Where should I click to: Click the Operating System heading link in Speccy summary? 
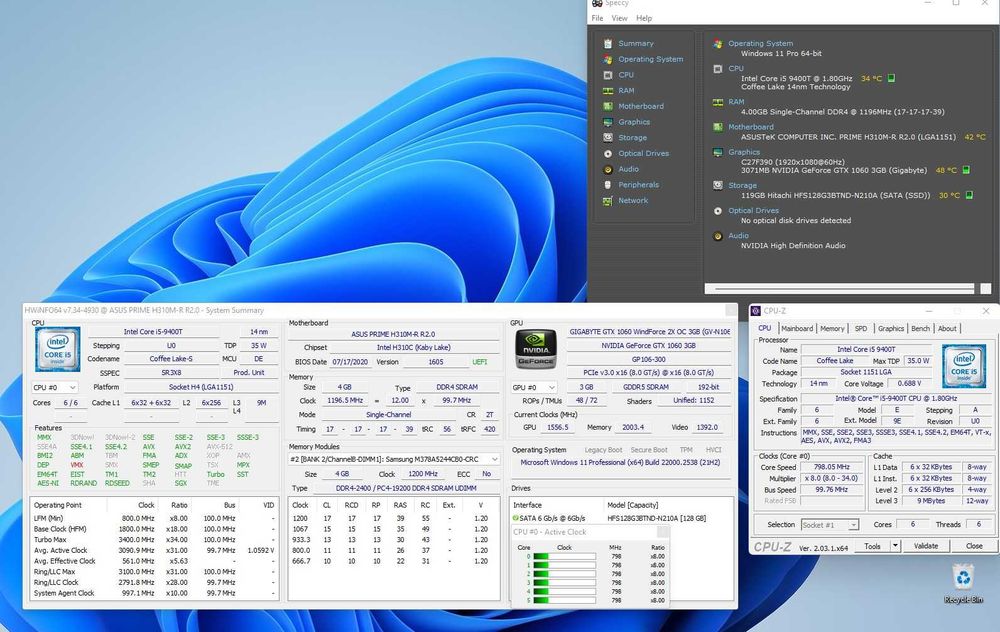761,44
